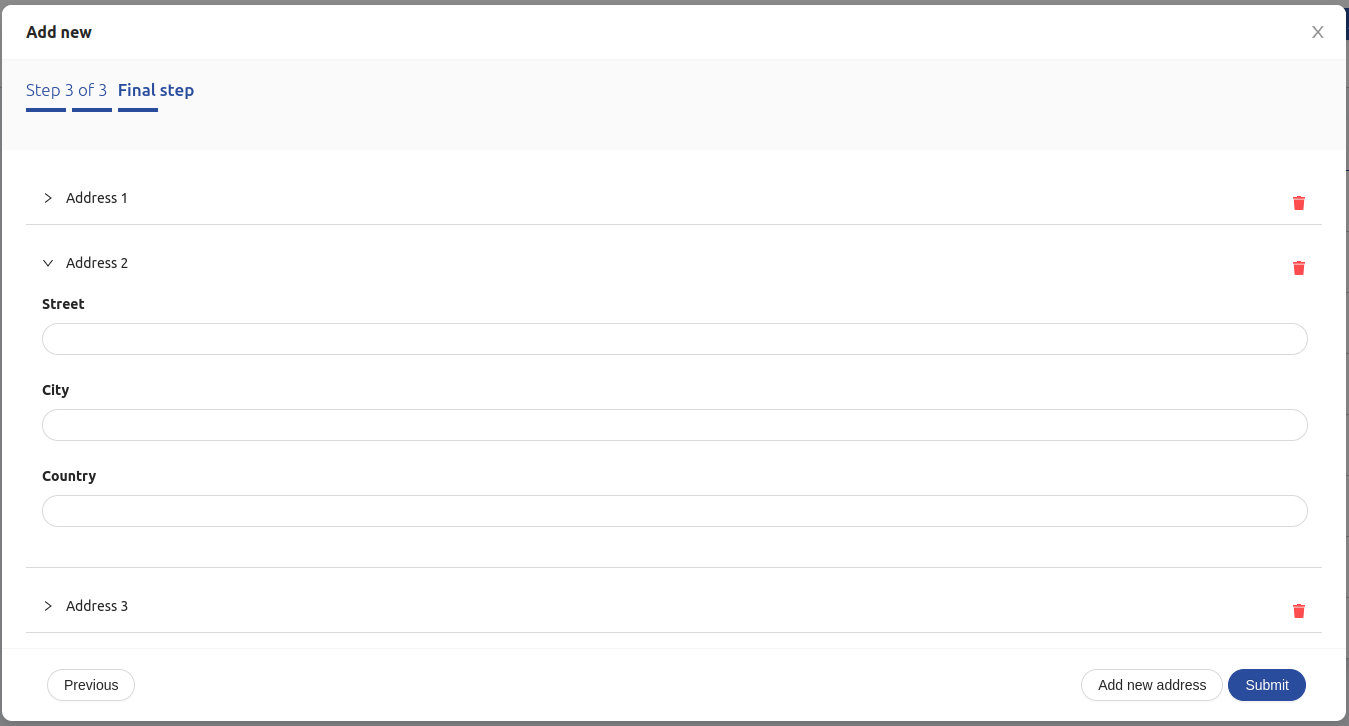Select third step bar under Final step

click(138, 110)
